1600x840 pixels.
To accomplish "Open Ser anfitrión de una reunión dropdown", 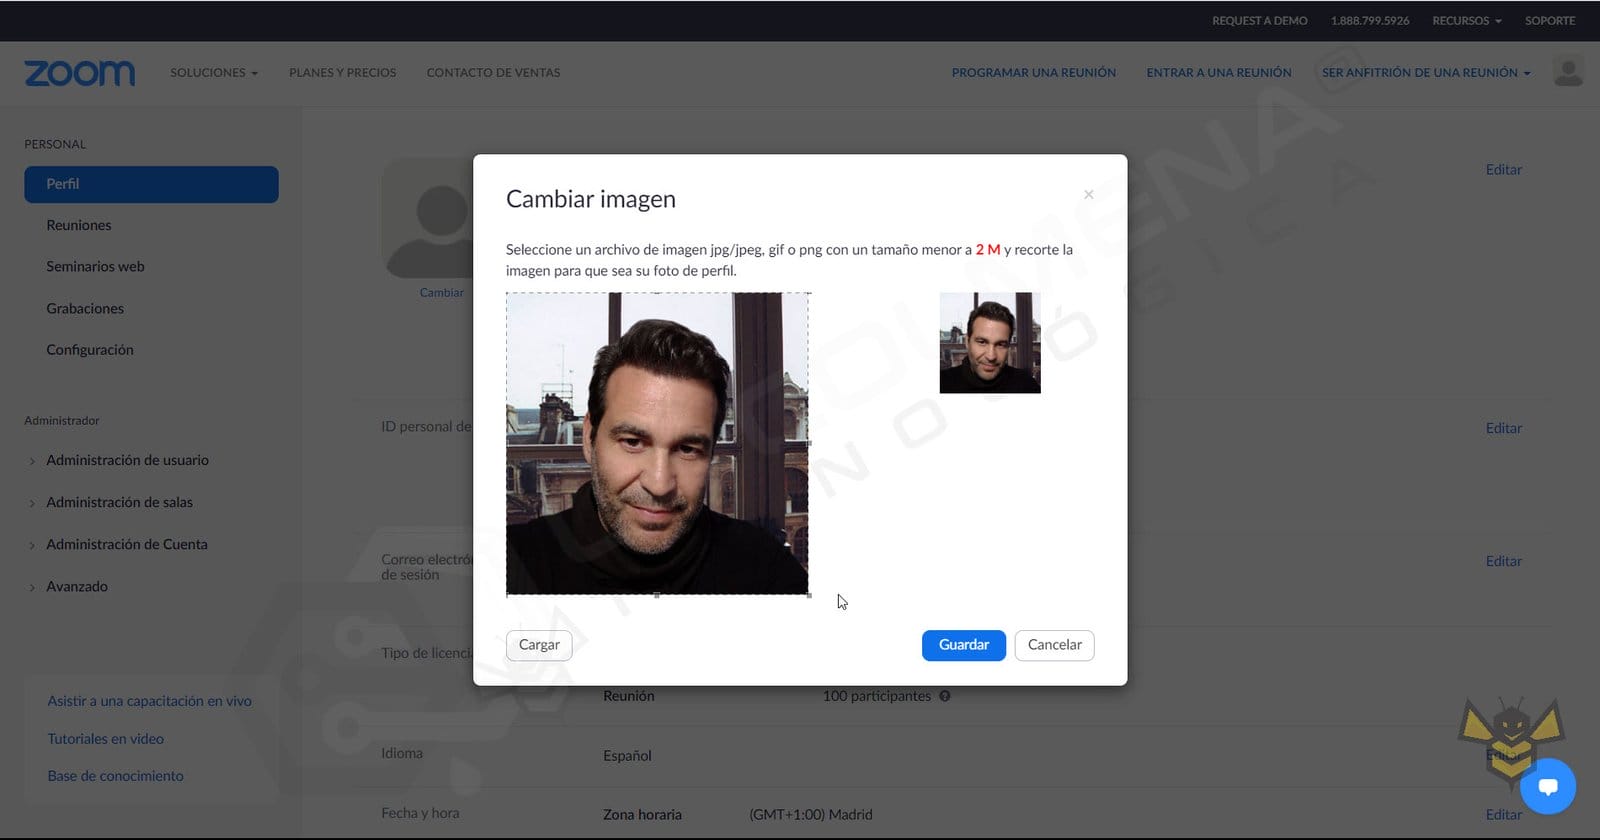I will (x=1426, y=73).
